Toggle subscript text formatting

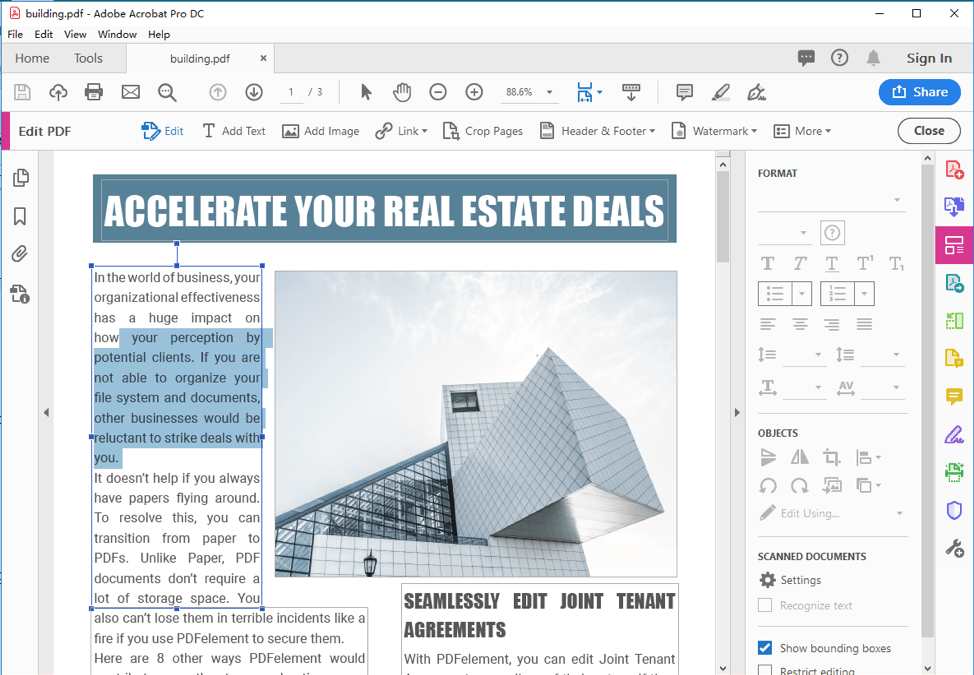pyautogui.click(x=896, y=264)
